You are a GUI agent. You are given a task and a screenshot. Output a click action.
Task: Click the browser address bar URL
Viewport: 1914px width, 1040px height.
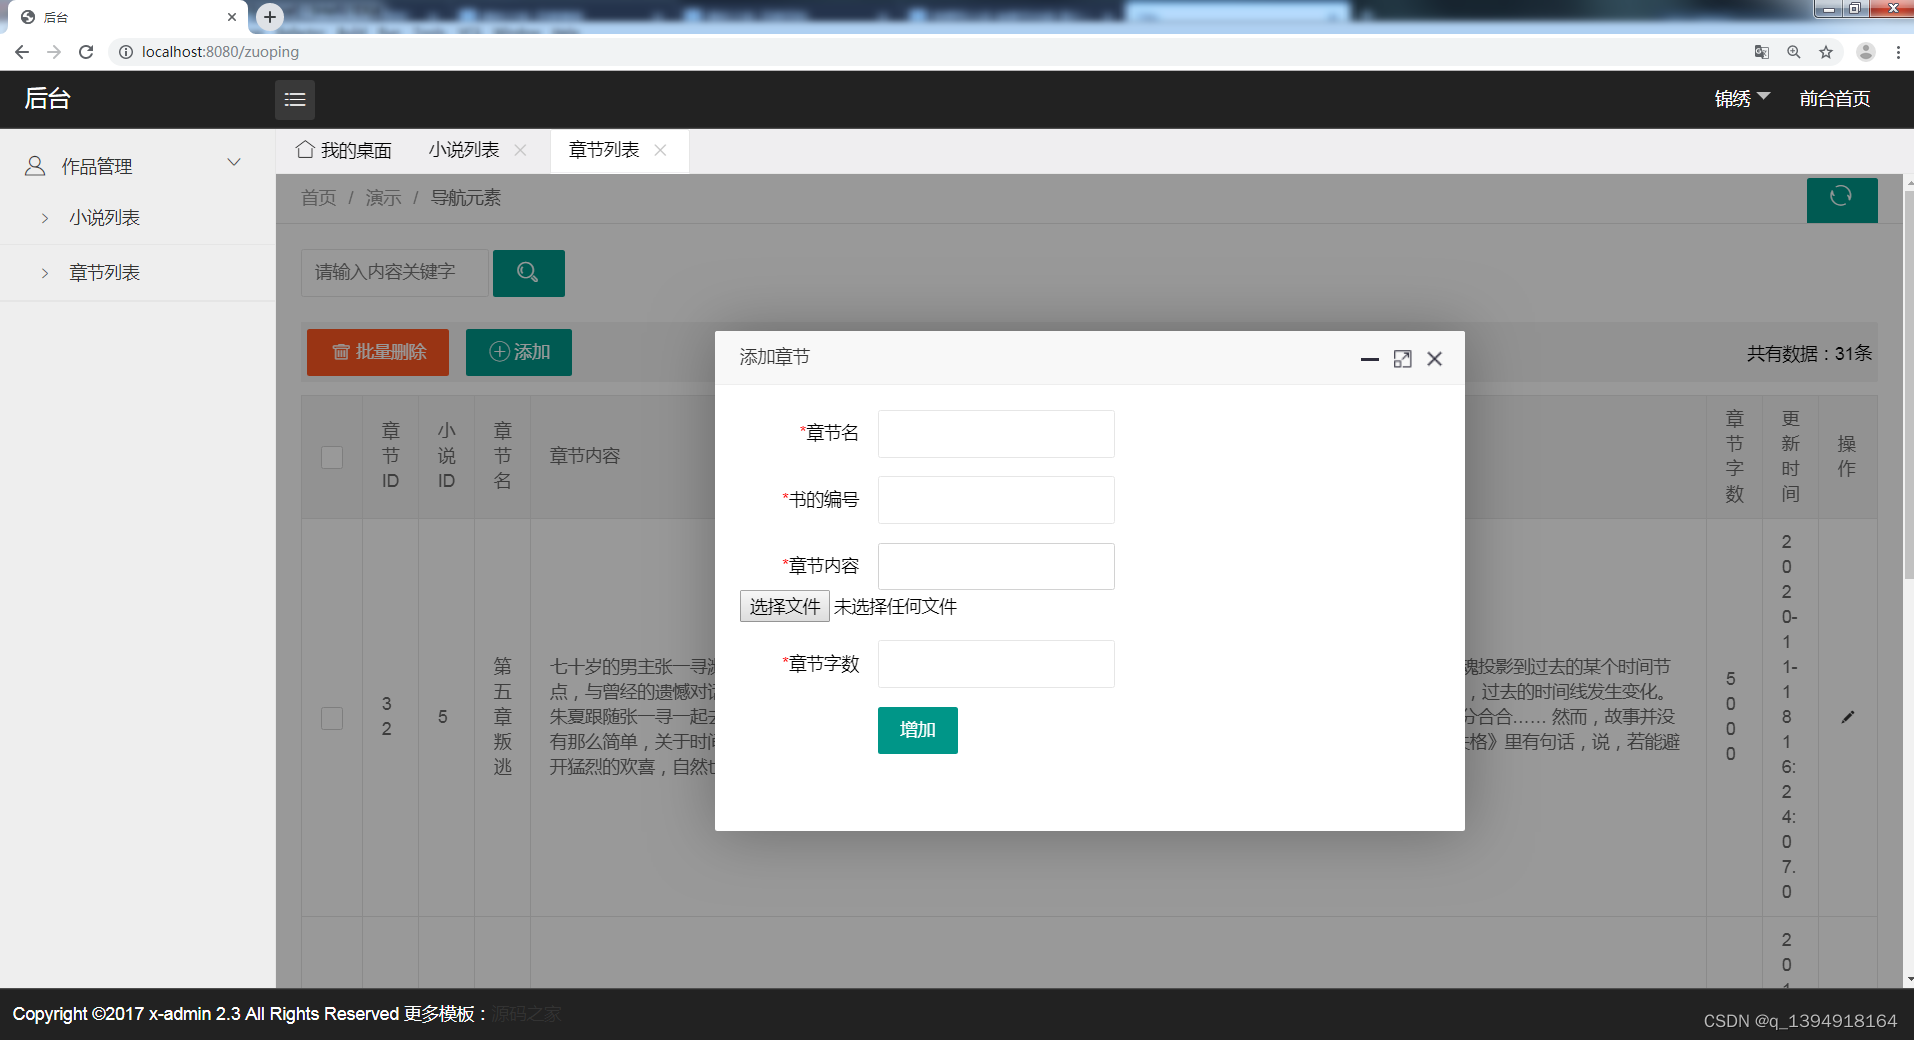coord(220,52)
